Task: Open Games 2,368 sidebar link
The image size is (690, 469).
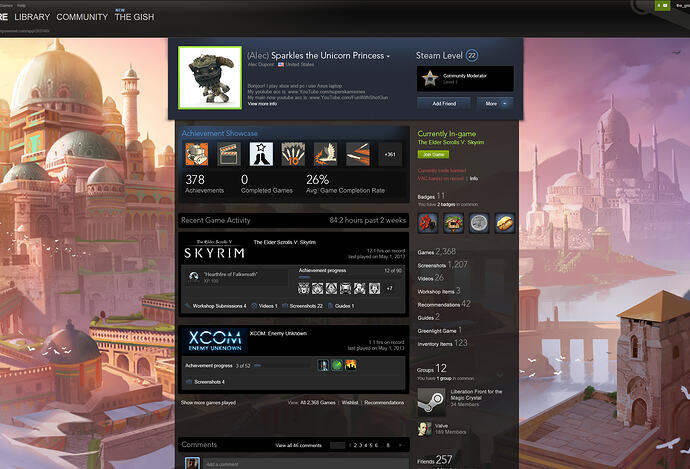Action: [437, 252]
